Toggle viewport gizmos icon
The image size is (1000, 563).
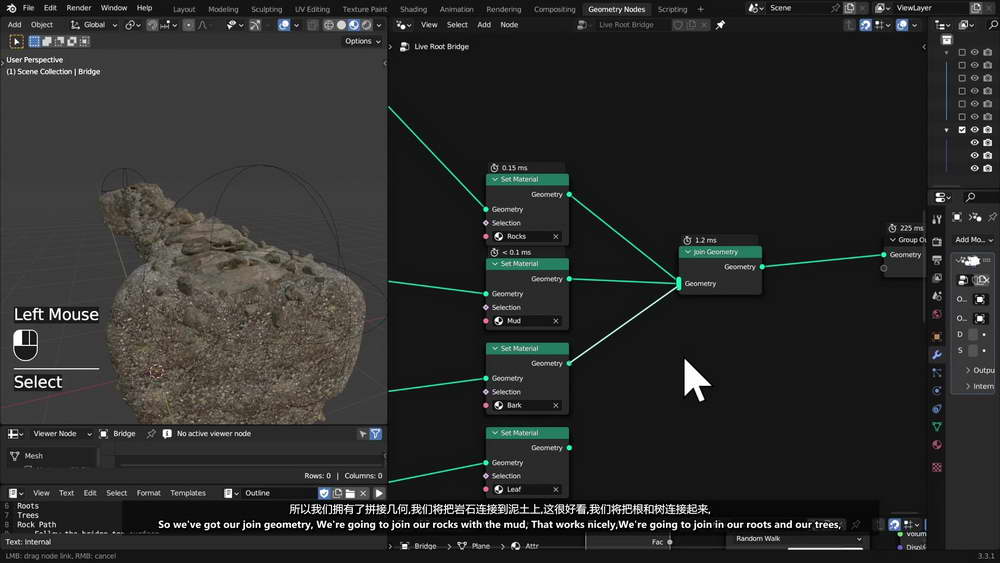[255, 25]
